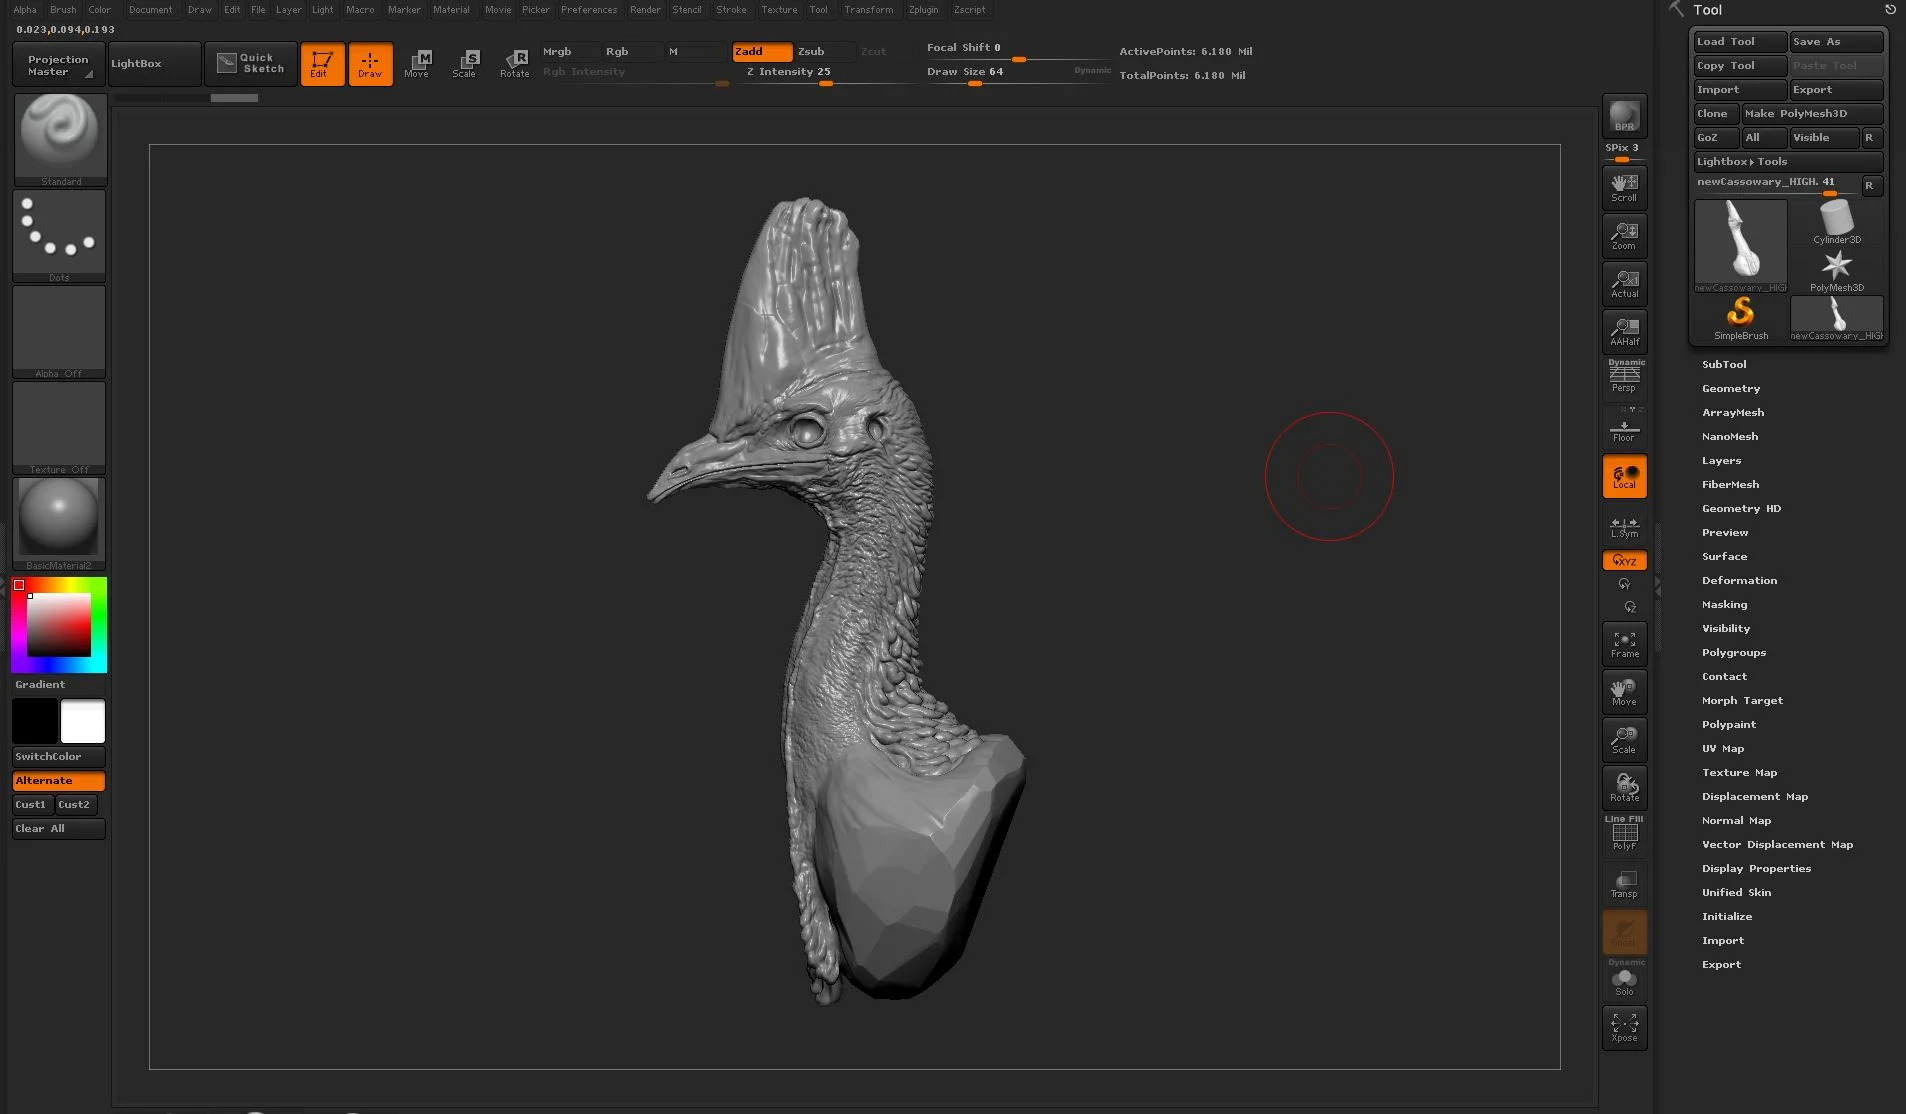Click the BPR render icon
The width and height of the screenshot is (1906, 1114).
pyautogui.click(x=1624, y=116)
